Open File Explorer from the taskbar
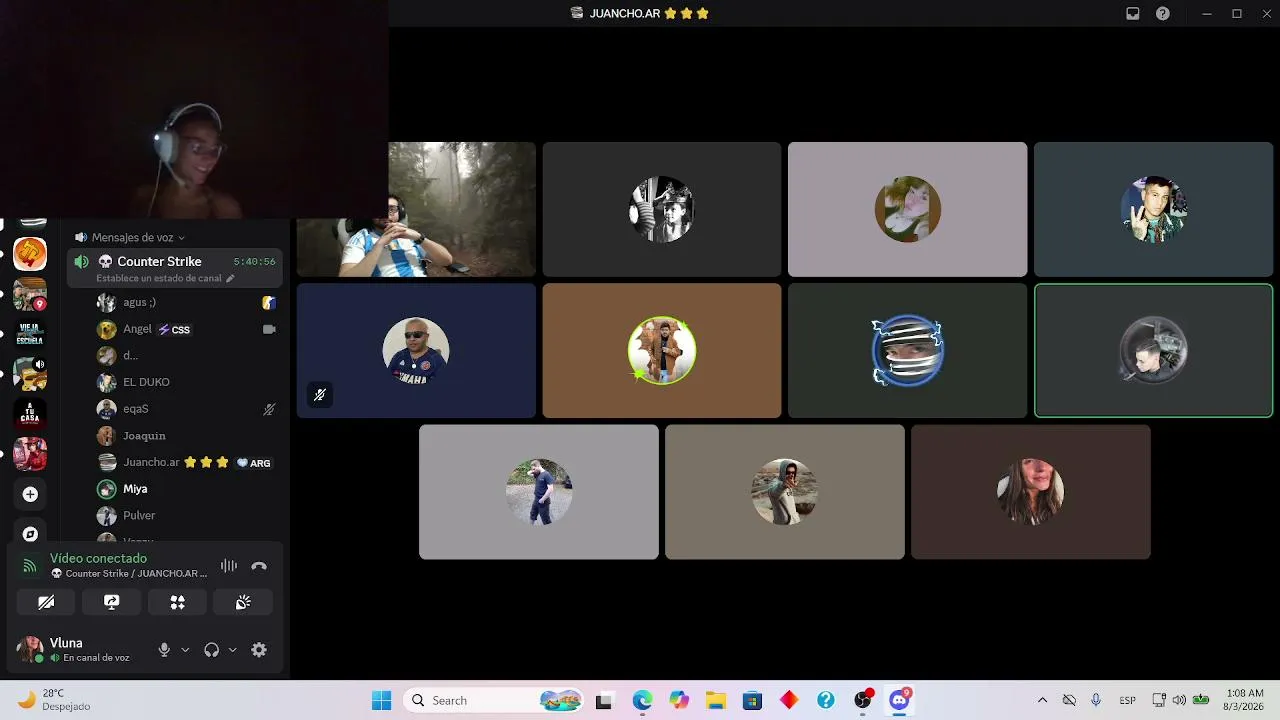Image resolution: width=1280 pixels, height=720 pixels. 715,701
